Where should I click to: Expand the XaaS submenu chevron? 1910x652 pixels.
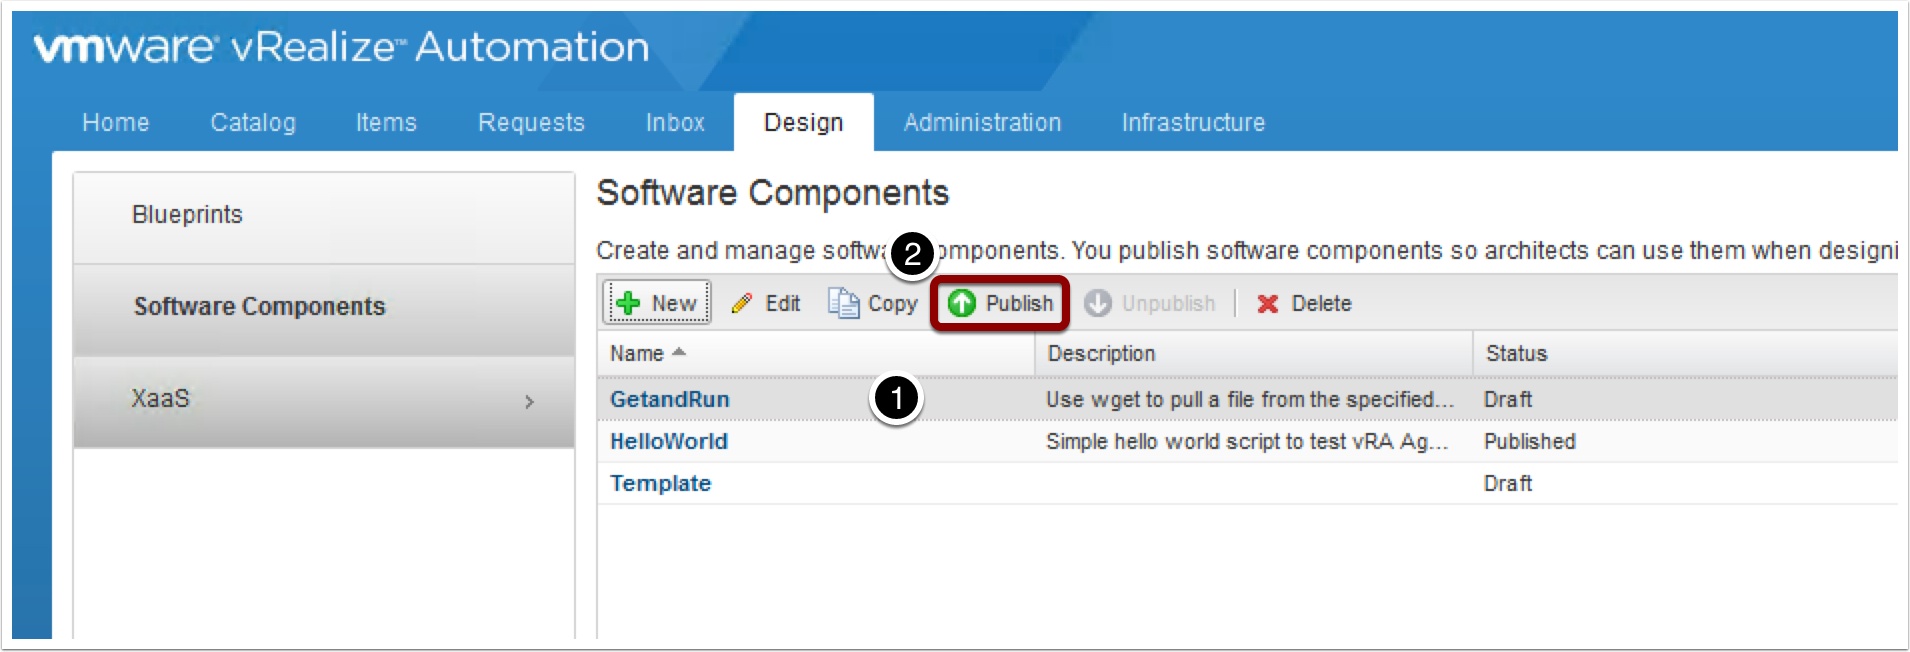point(529,402)
